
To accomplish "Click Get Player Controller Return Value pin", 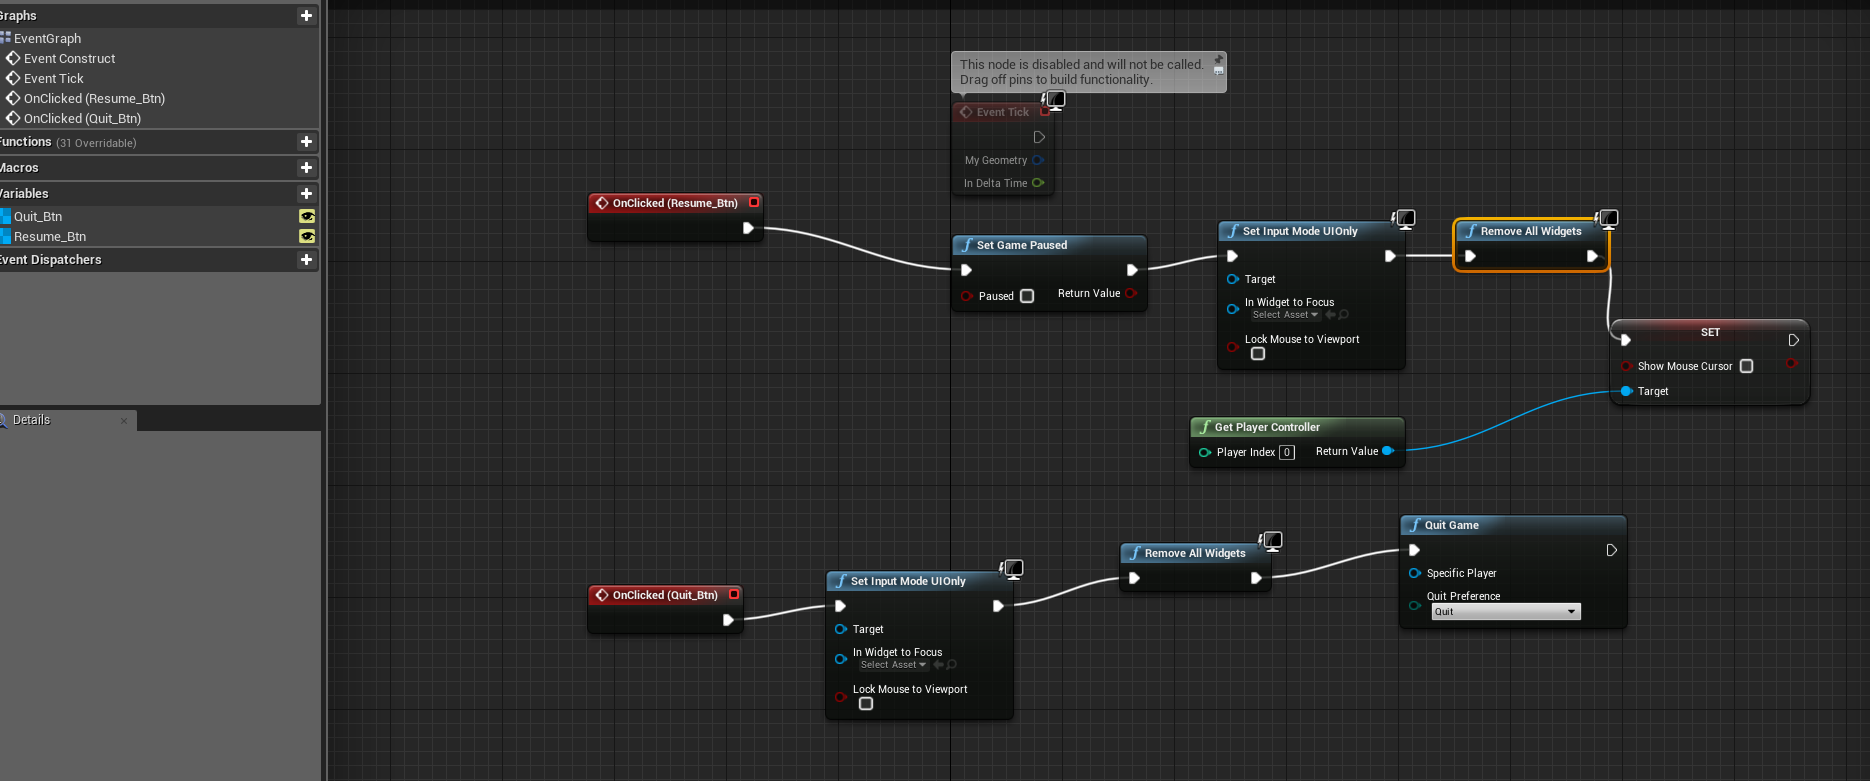I will click(1388, 451).
